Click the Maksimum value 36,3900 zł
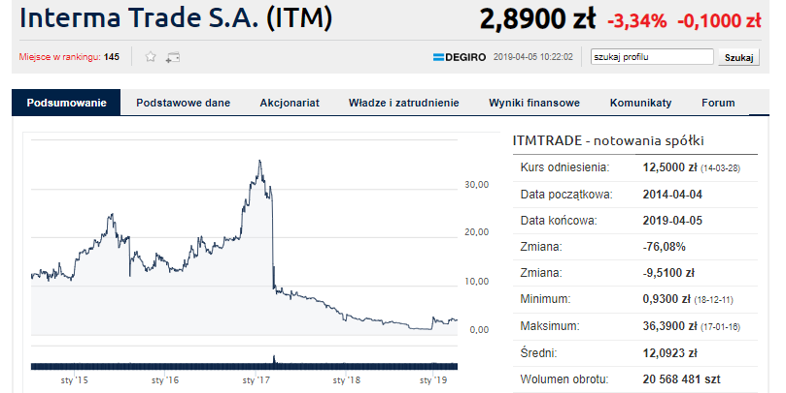 670,326
